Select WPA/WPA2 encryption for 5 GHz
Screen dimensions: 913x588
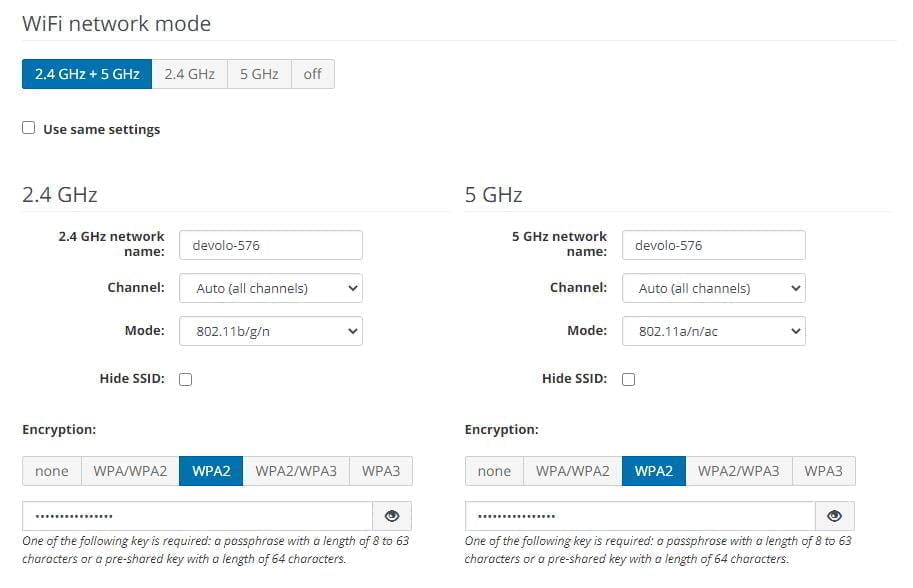(x=572, y=471)
